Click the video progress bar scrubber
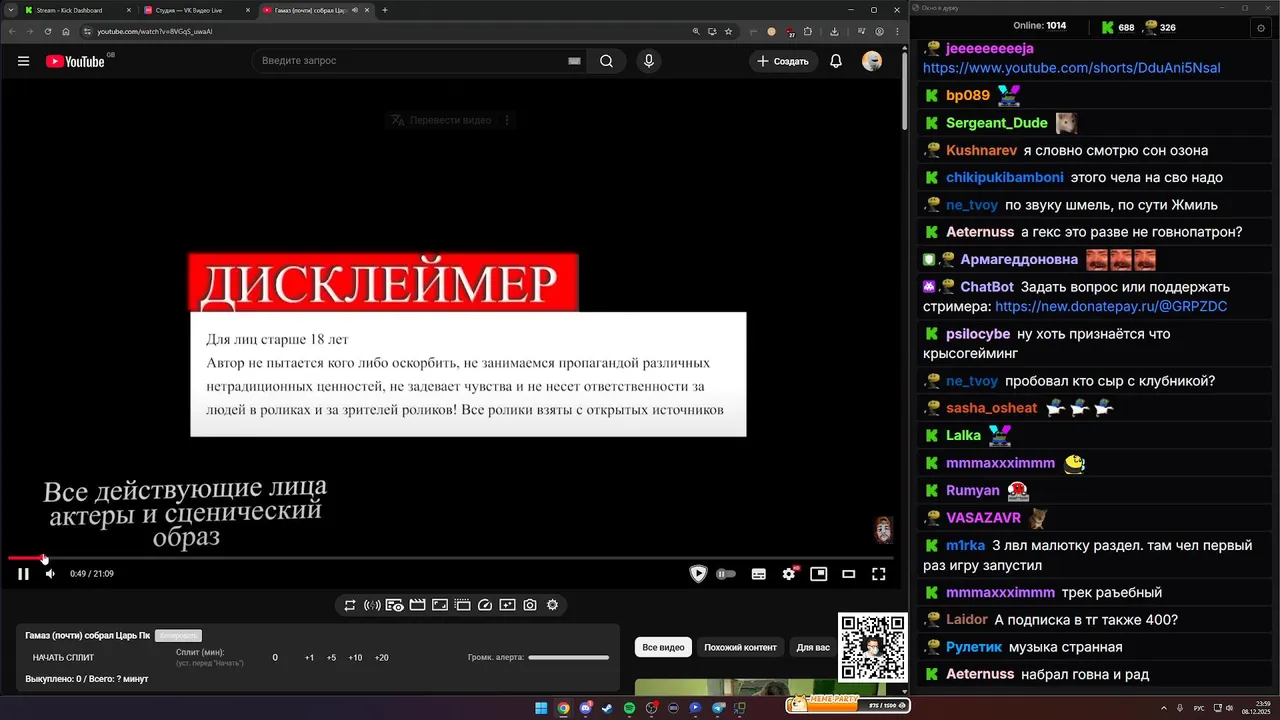This screenshot has height=720, width=1280. tap(44, 558)
